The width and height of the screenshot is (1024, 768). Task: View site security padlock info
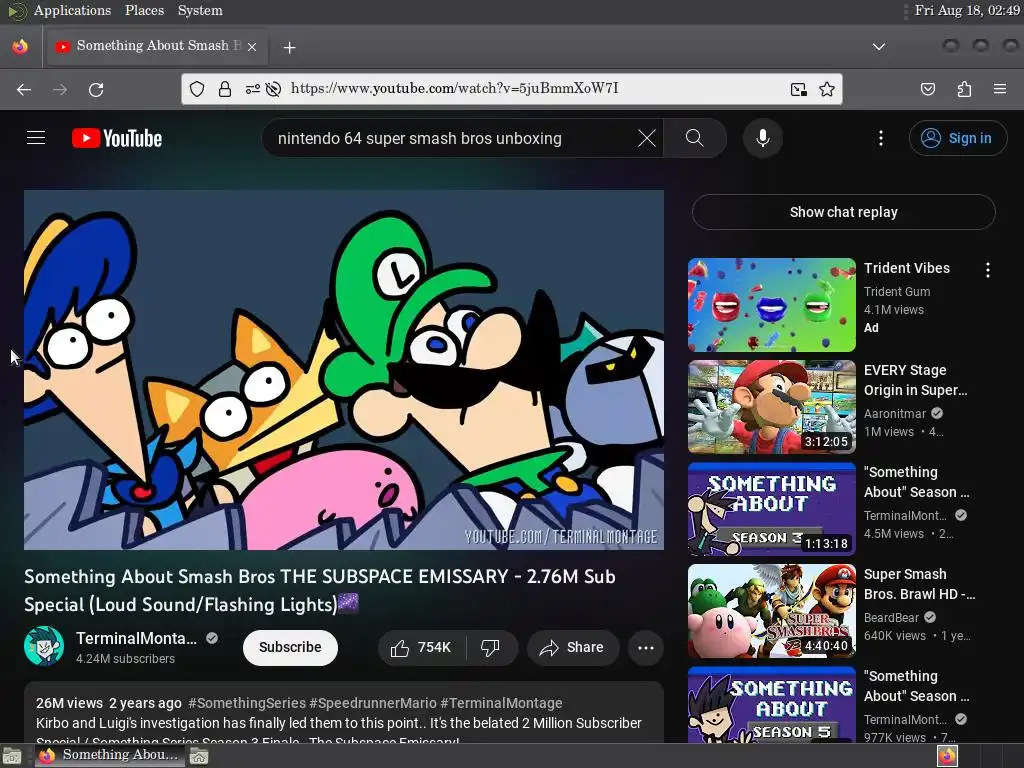pos(225,89)
